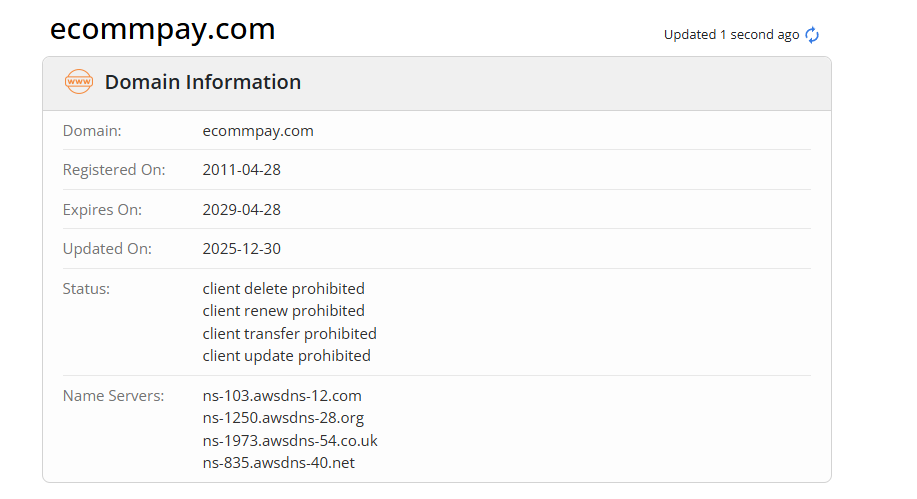Click the client transfer prohibited status
This screenshot has width=917, height=499.
[x=289, y=333]
